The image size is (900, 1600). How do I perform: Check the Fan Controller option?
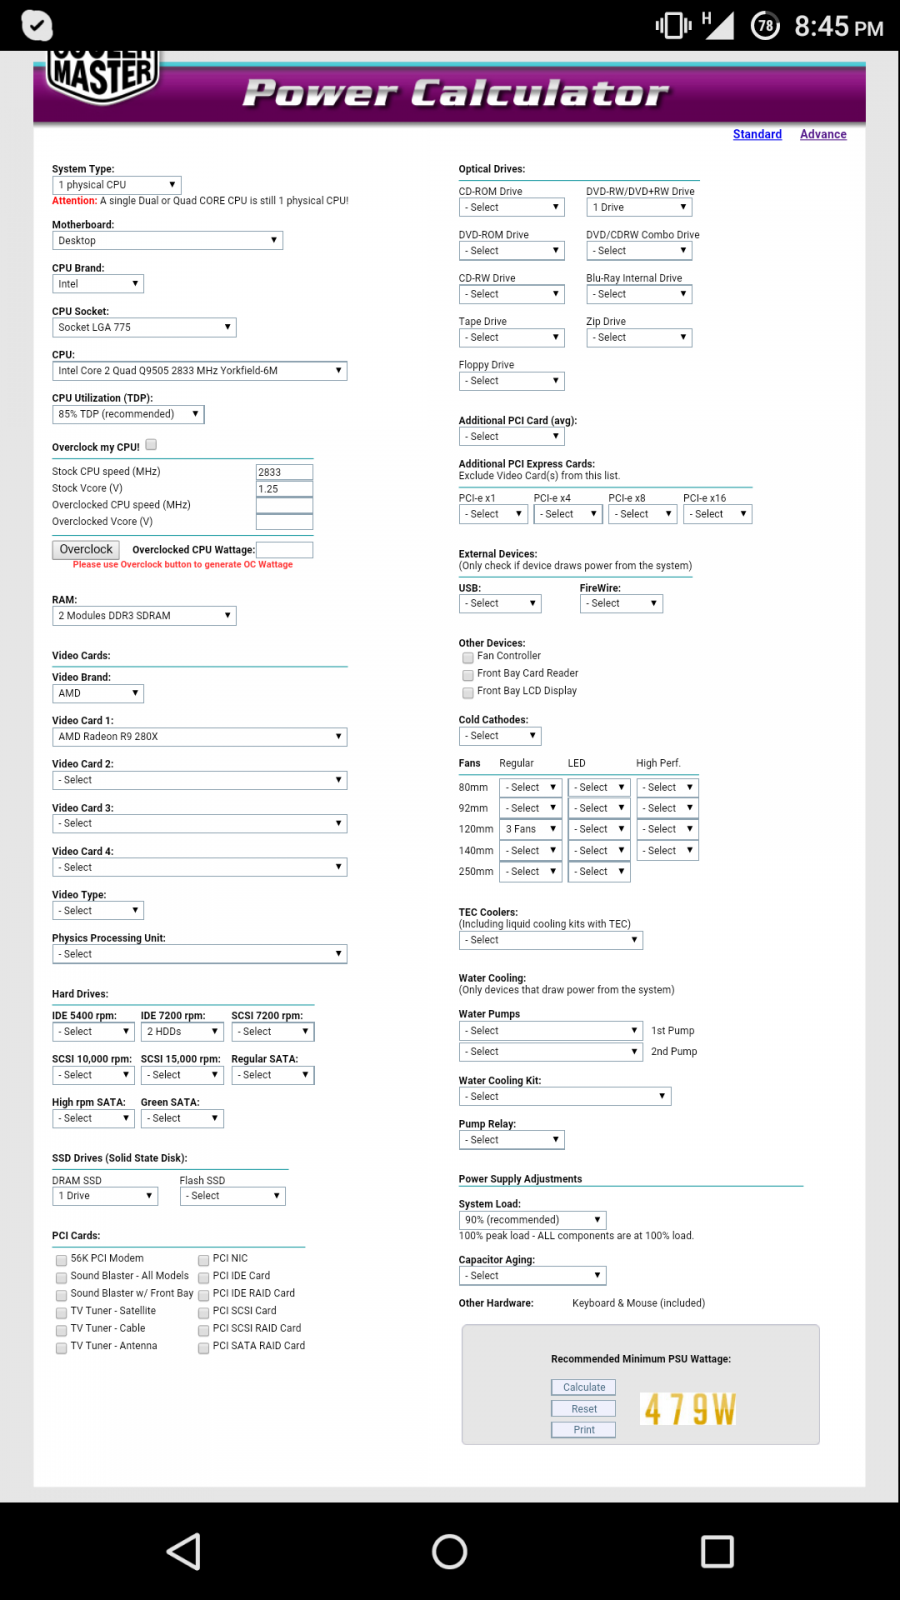[x=467, y=657]
